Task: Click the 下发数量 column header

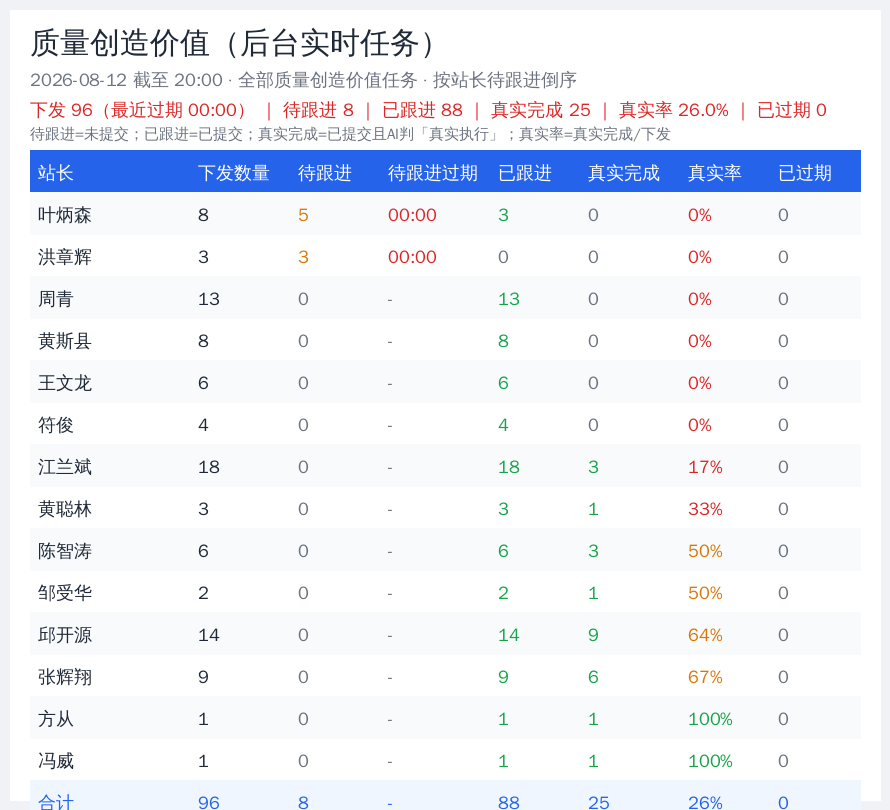Action: (234, 173)
